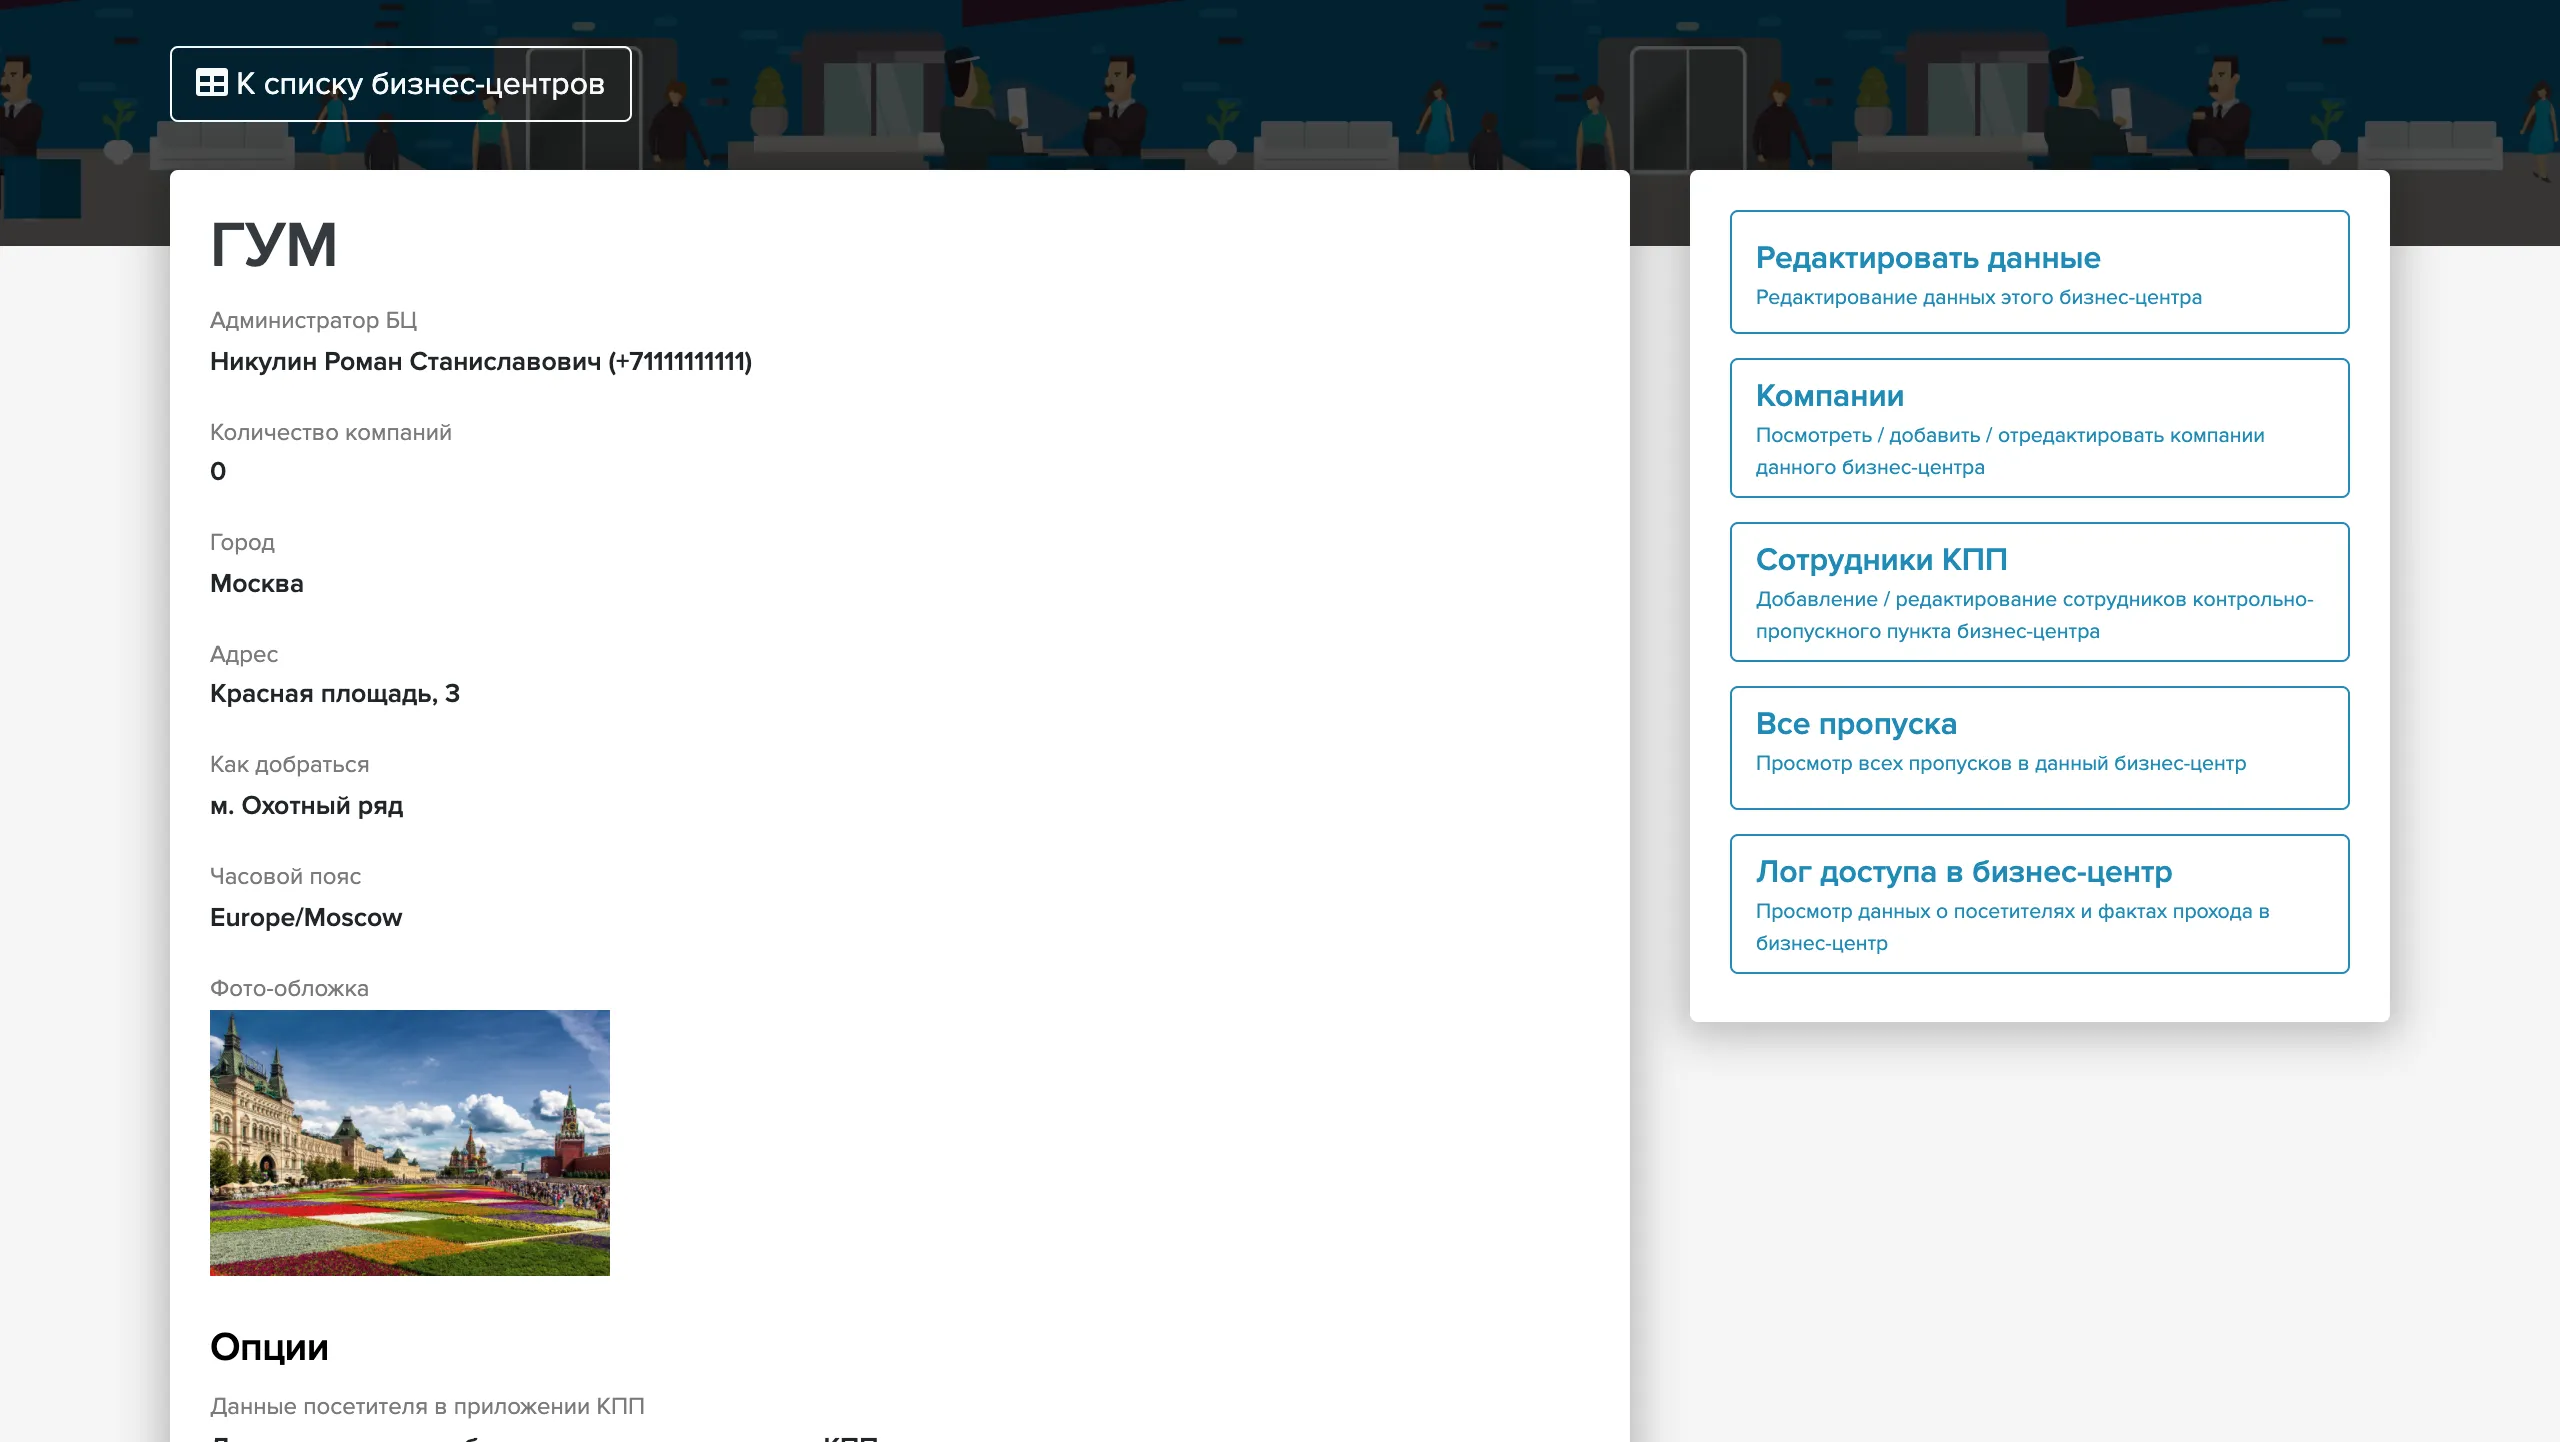
Task: View "Все пропуска" for this business center
Action: pos(2039,748)
